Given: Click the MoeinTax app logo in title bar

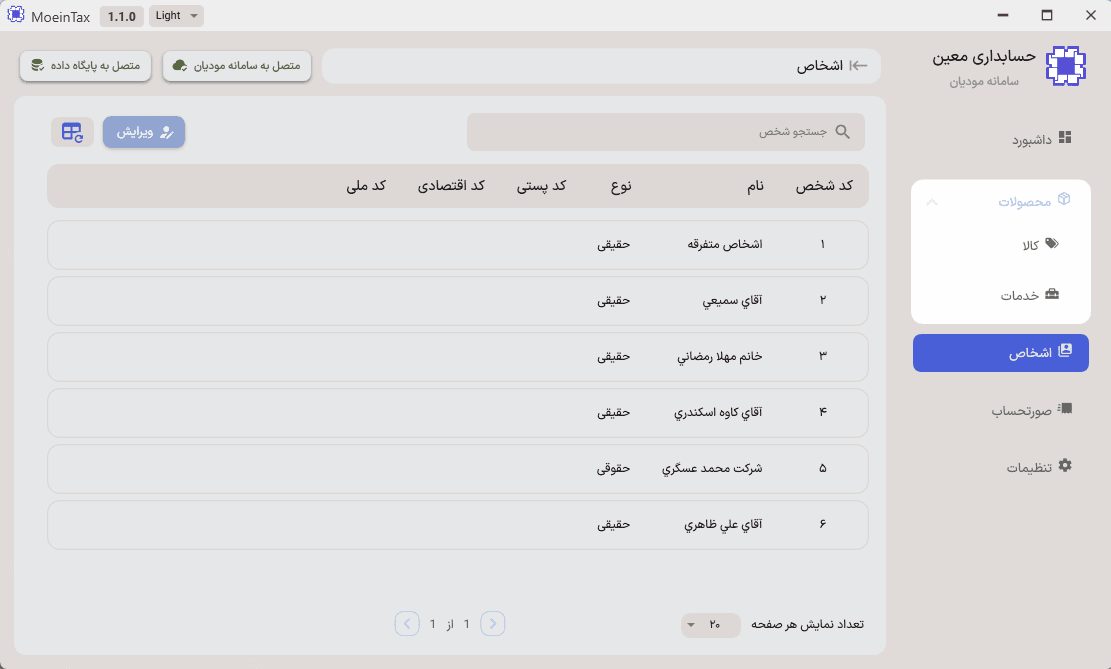Looking at the screenshot, I should coord(16,15).
